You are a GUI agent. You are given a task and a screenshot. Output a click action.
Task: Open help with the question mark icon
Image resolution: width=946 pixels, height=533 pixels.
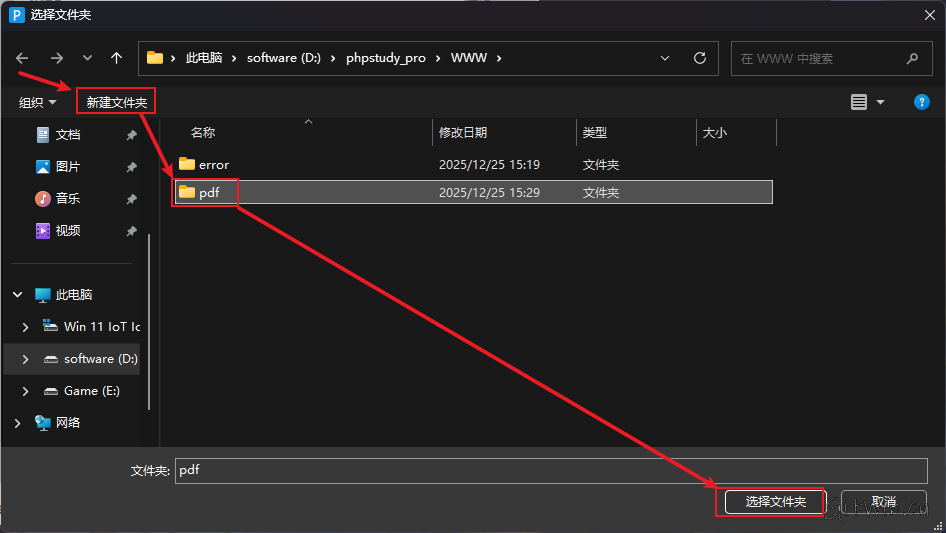click(921, 102)
